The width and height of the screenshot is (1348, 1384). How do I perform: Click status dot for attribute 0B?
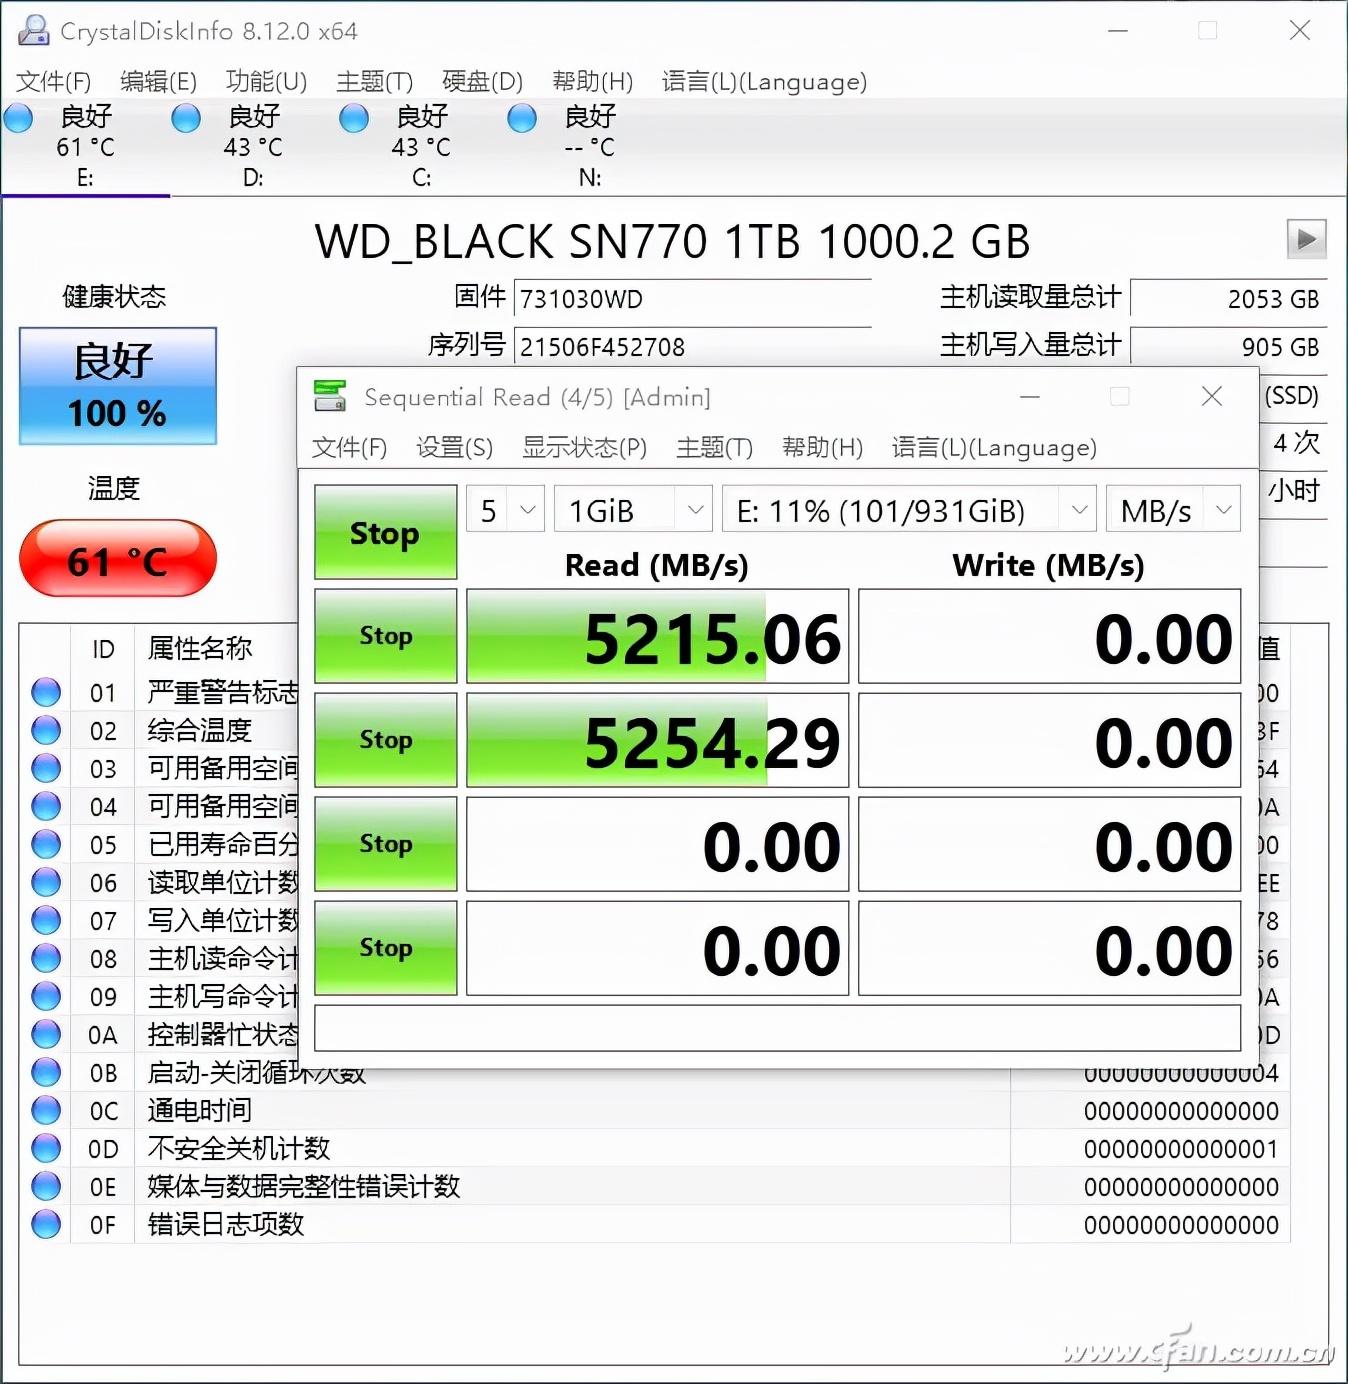pos(46,1072)
